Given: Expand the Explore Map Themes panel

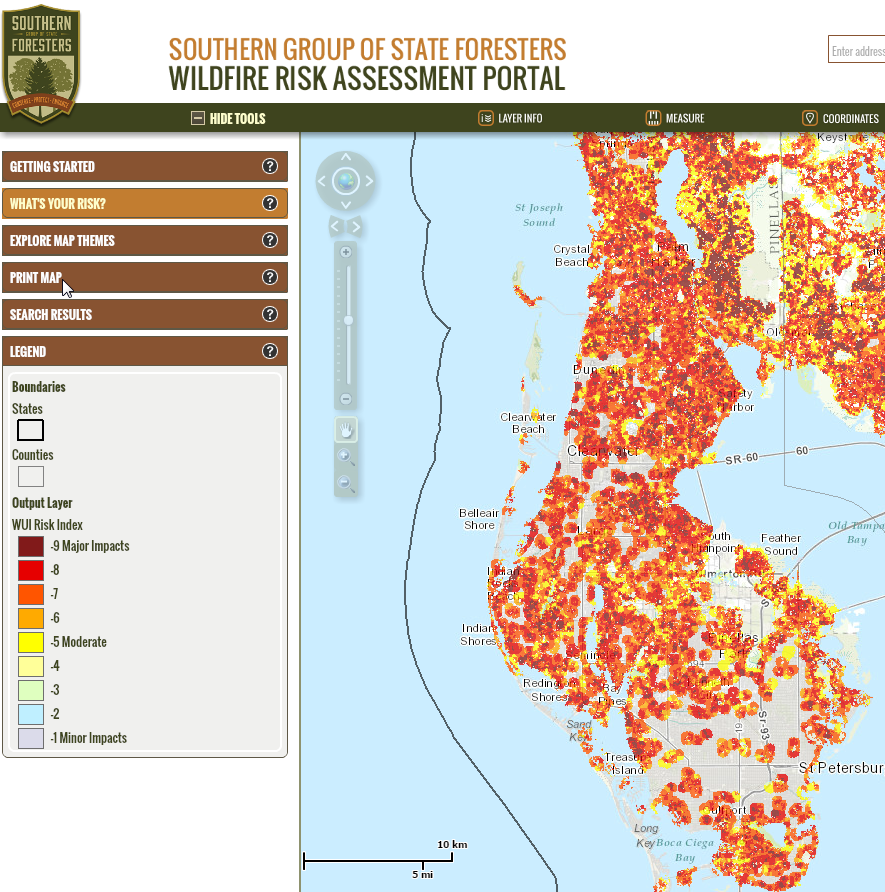Looking at the screenshot, I should (x=145, y=240).
